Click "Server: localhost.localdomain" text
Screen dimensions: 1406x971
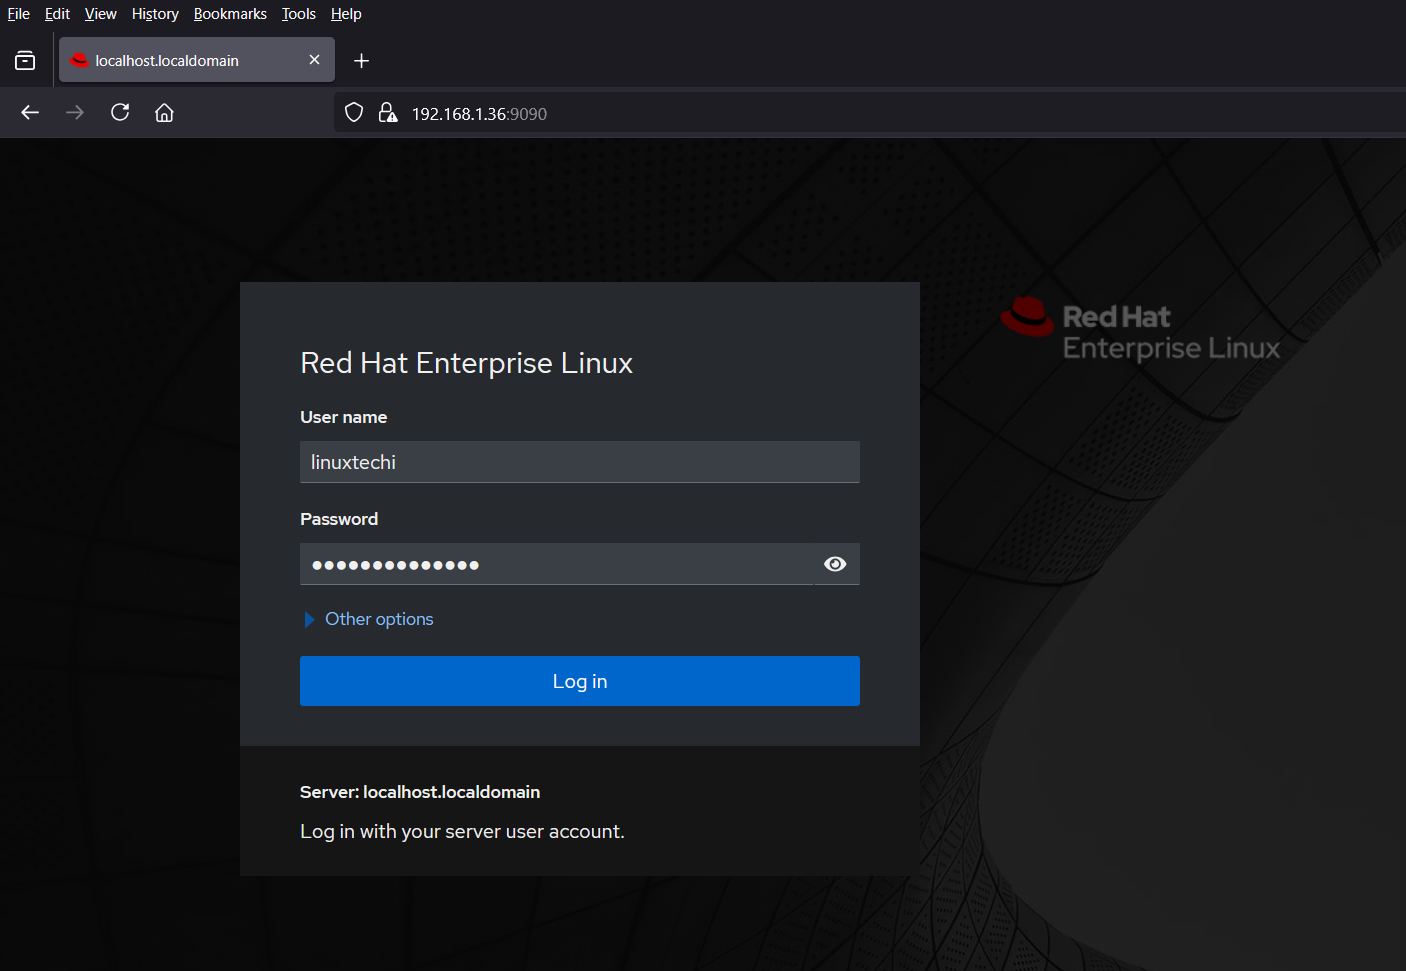click(420, 792)
